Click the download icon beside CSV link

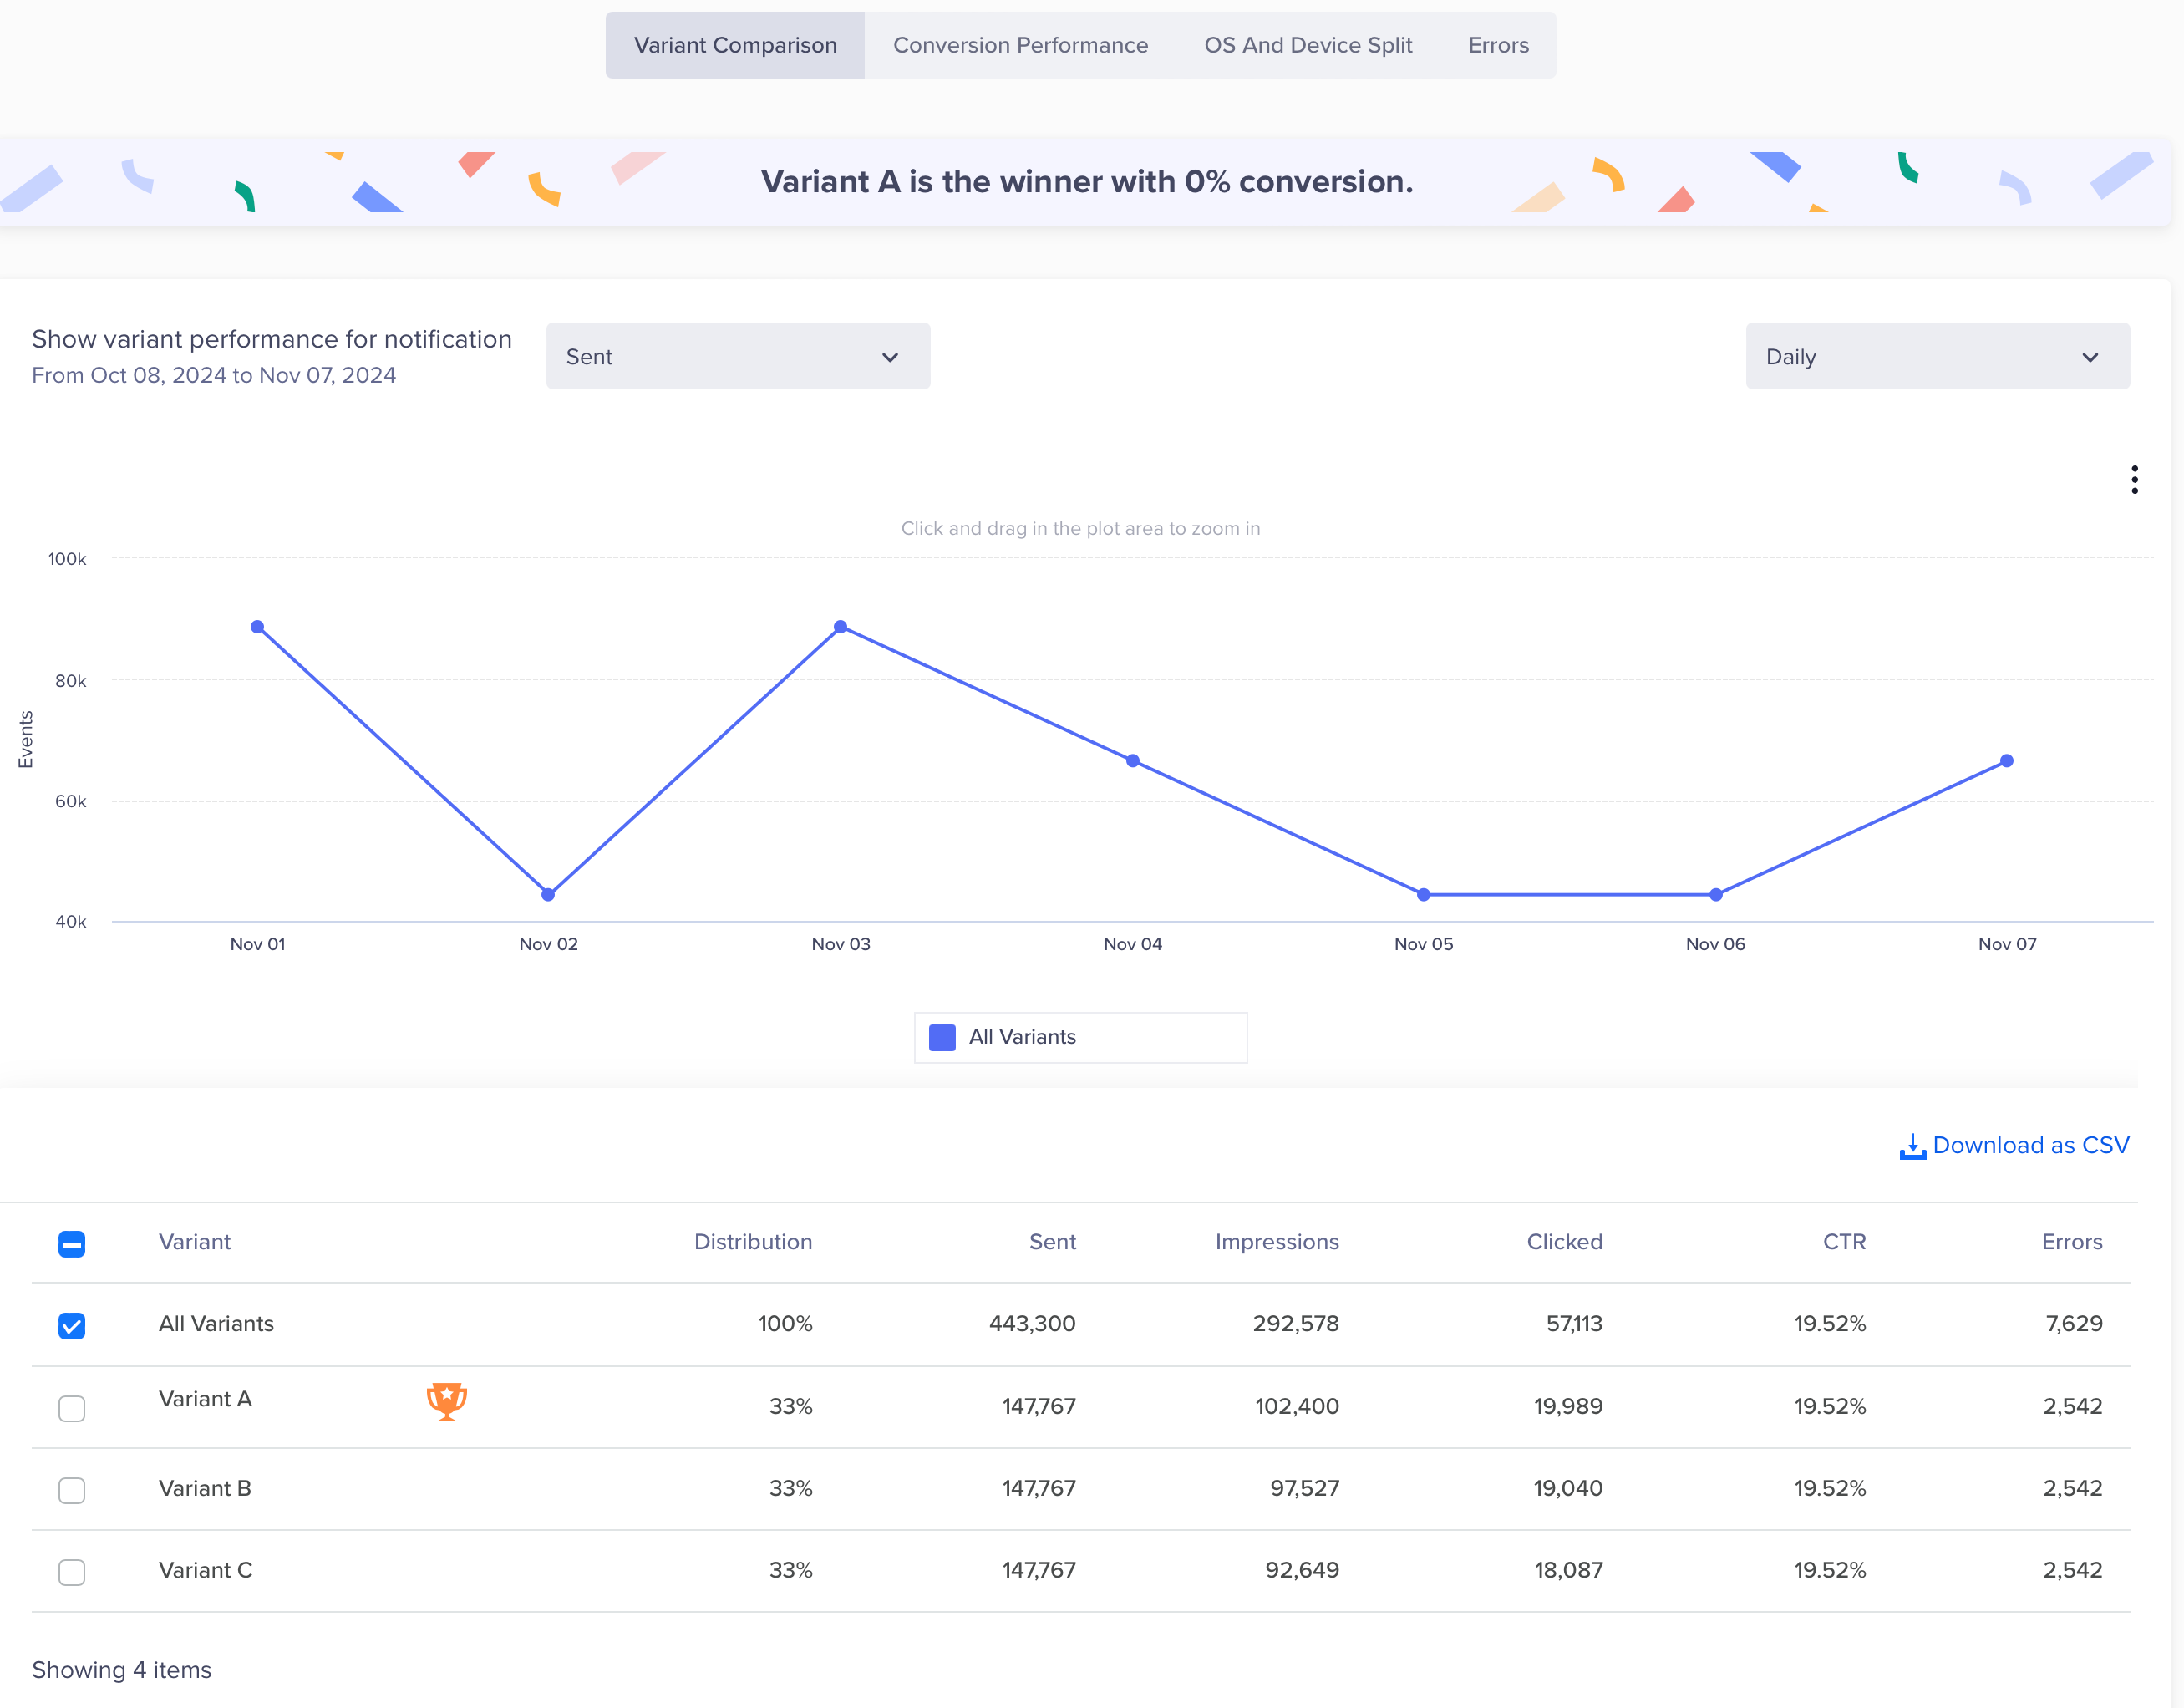click(1912, 1146)
